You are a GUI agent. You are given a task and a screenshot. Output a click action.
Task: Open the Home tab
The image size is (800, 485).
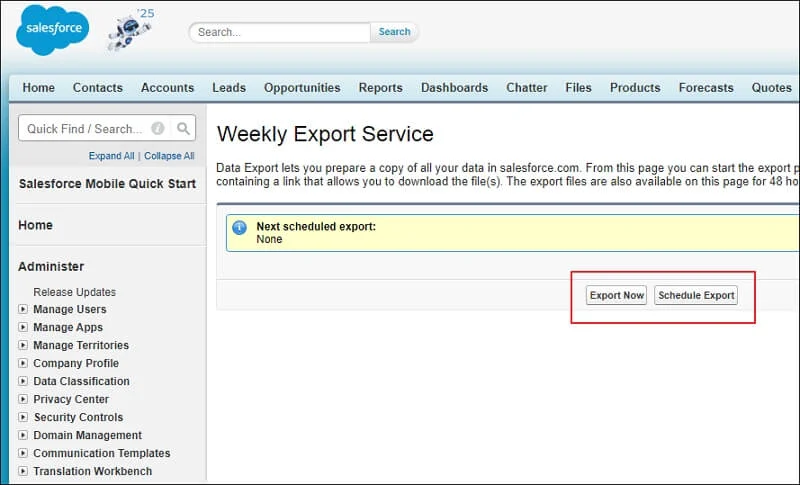point(38,88)
